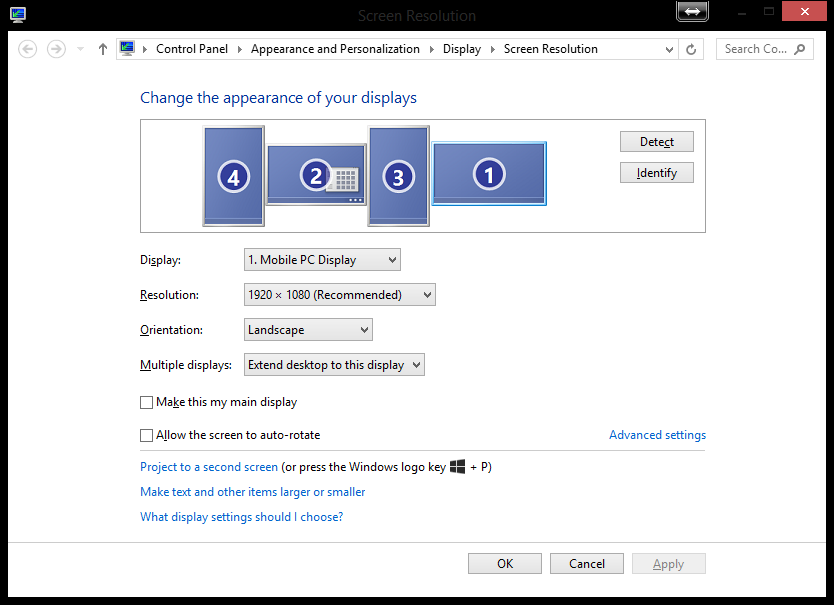
Task: Click the double-arrow title bar button
Action: point(692,11)
